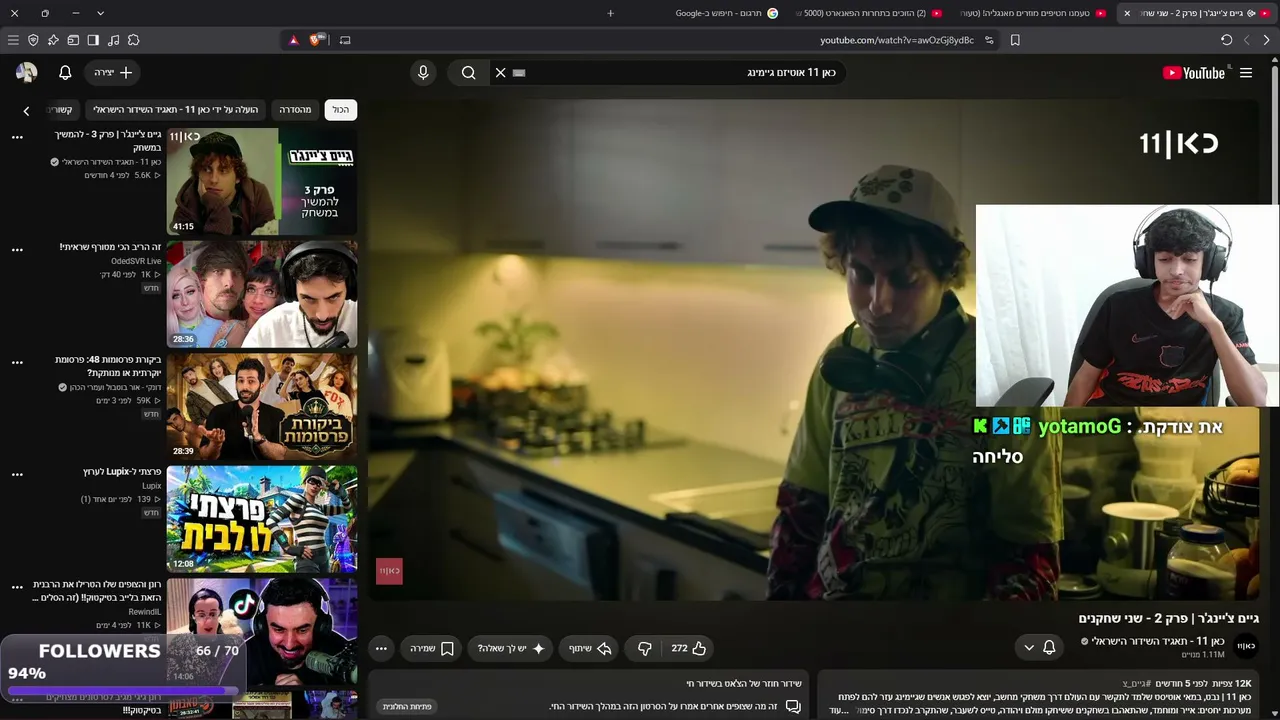Click the cast media icon beside Brave Shields
The image size is (1280, 720).
point(345,40)
